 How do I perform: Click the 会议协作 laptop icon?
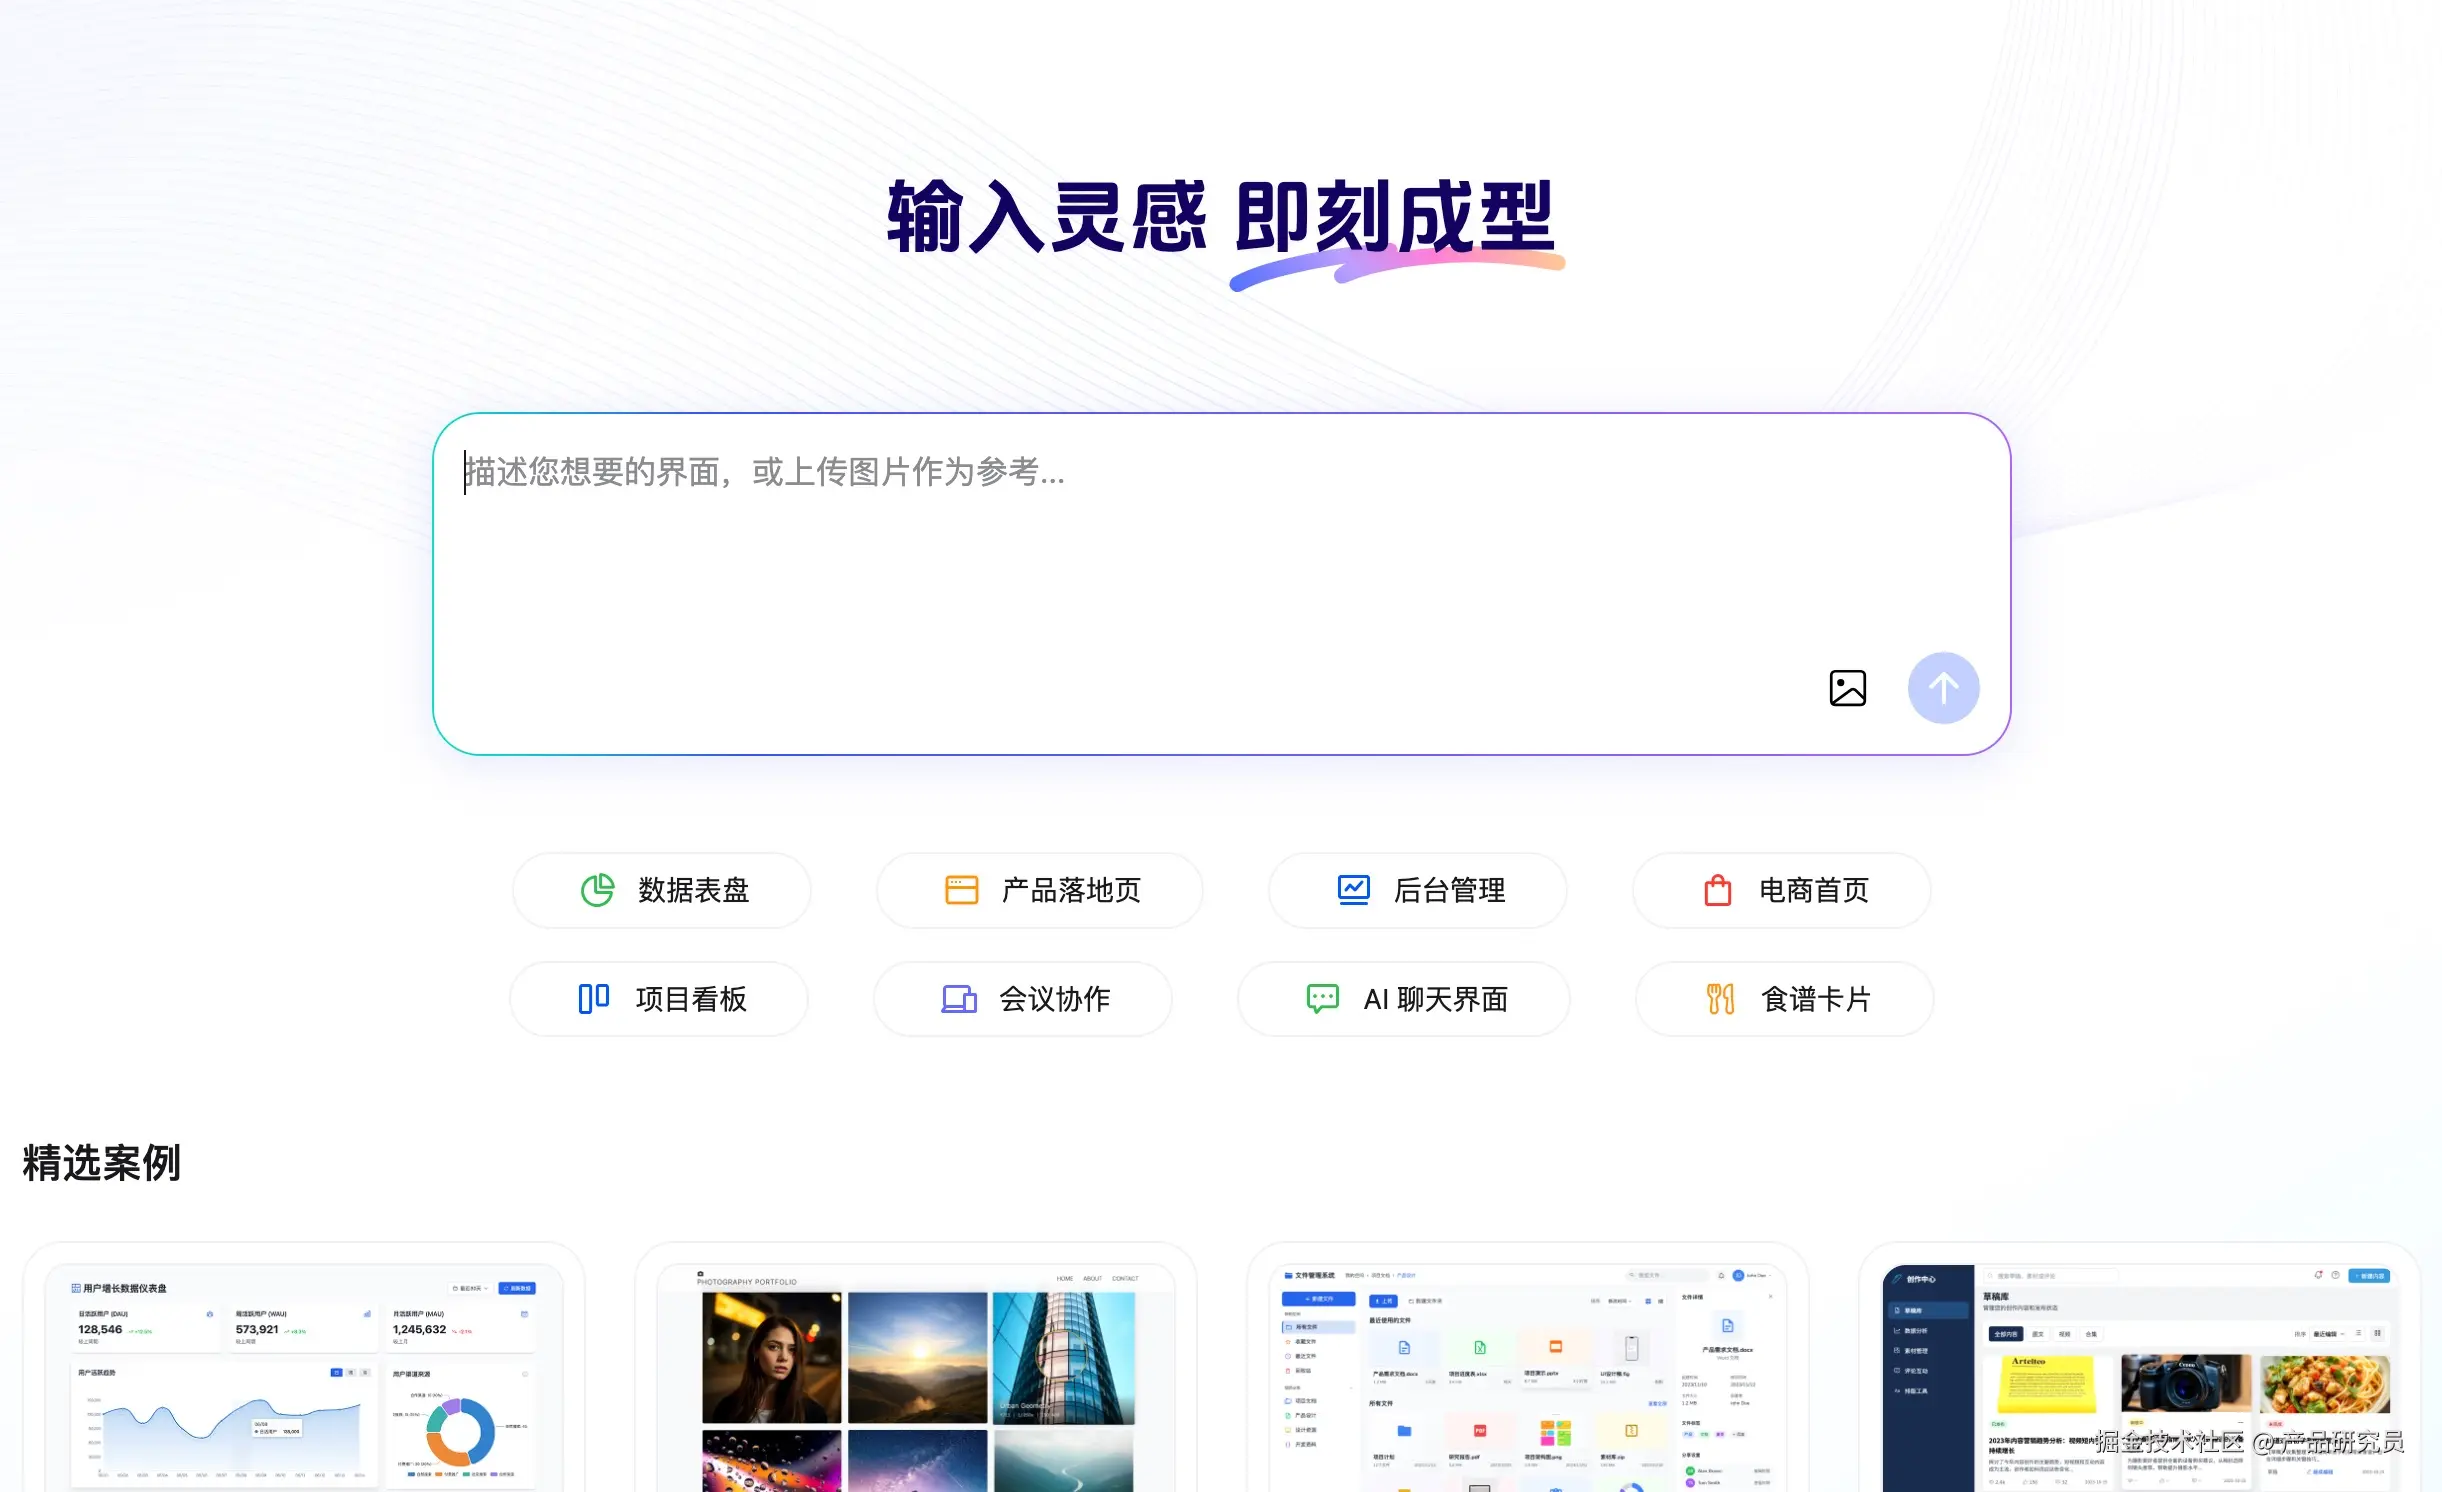(x=958, y=998)
